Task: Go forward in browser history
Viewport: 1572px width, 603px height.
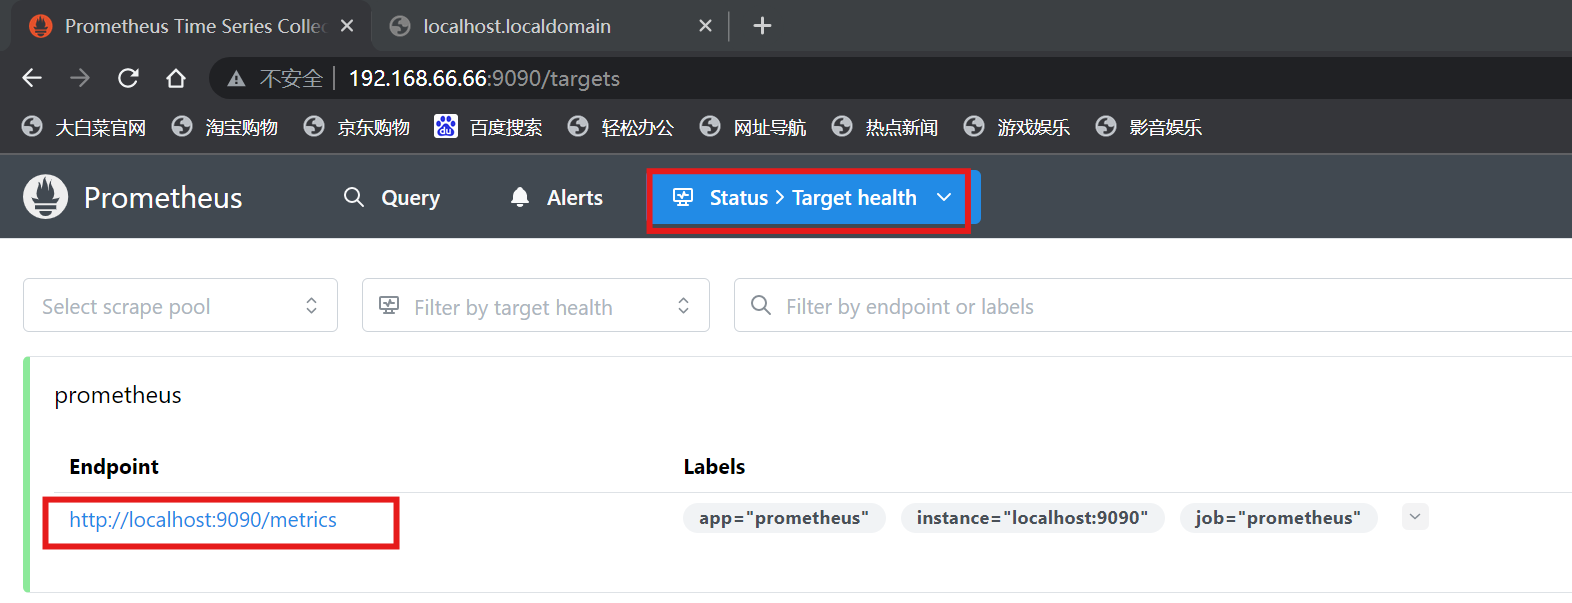Action: [x=80, y=78]
